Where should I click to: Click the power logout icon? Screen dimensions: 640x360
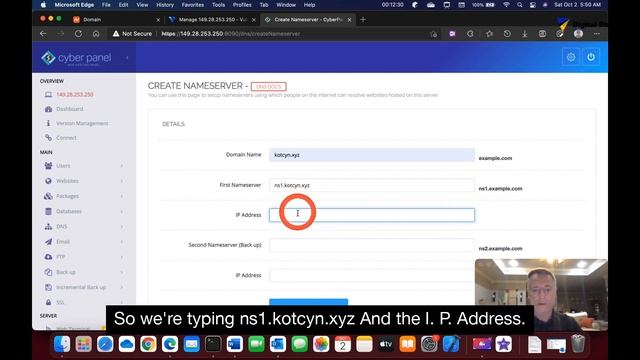pyautogui.click(x=591, y=57)
